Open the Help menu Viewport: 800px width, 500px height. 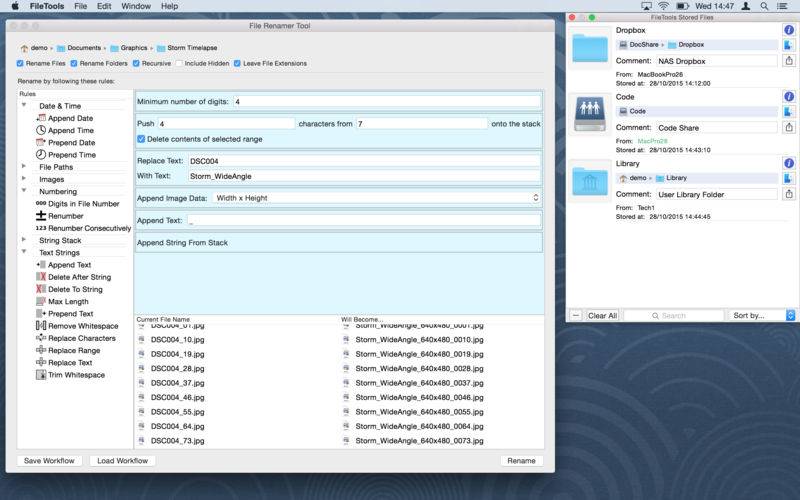coord(169,6)
